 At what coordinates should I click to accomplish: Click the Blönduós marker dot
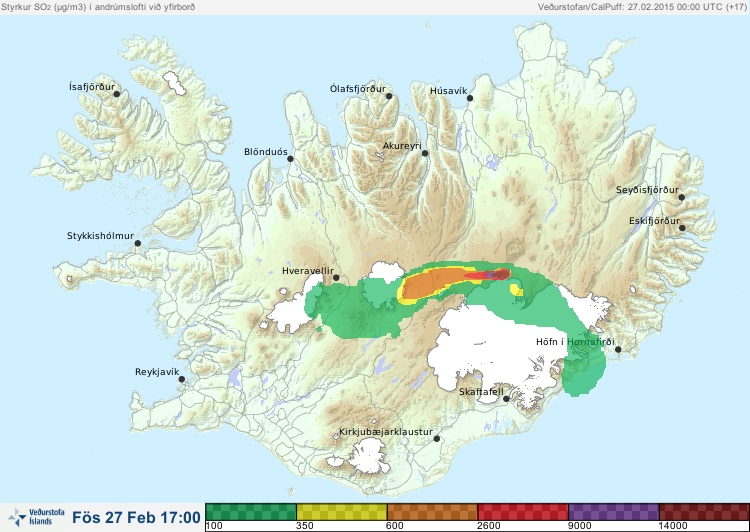tap(290, 159)
